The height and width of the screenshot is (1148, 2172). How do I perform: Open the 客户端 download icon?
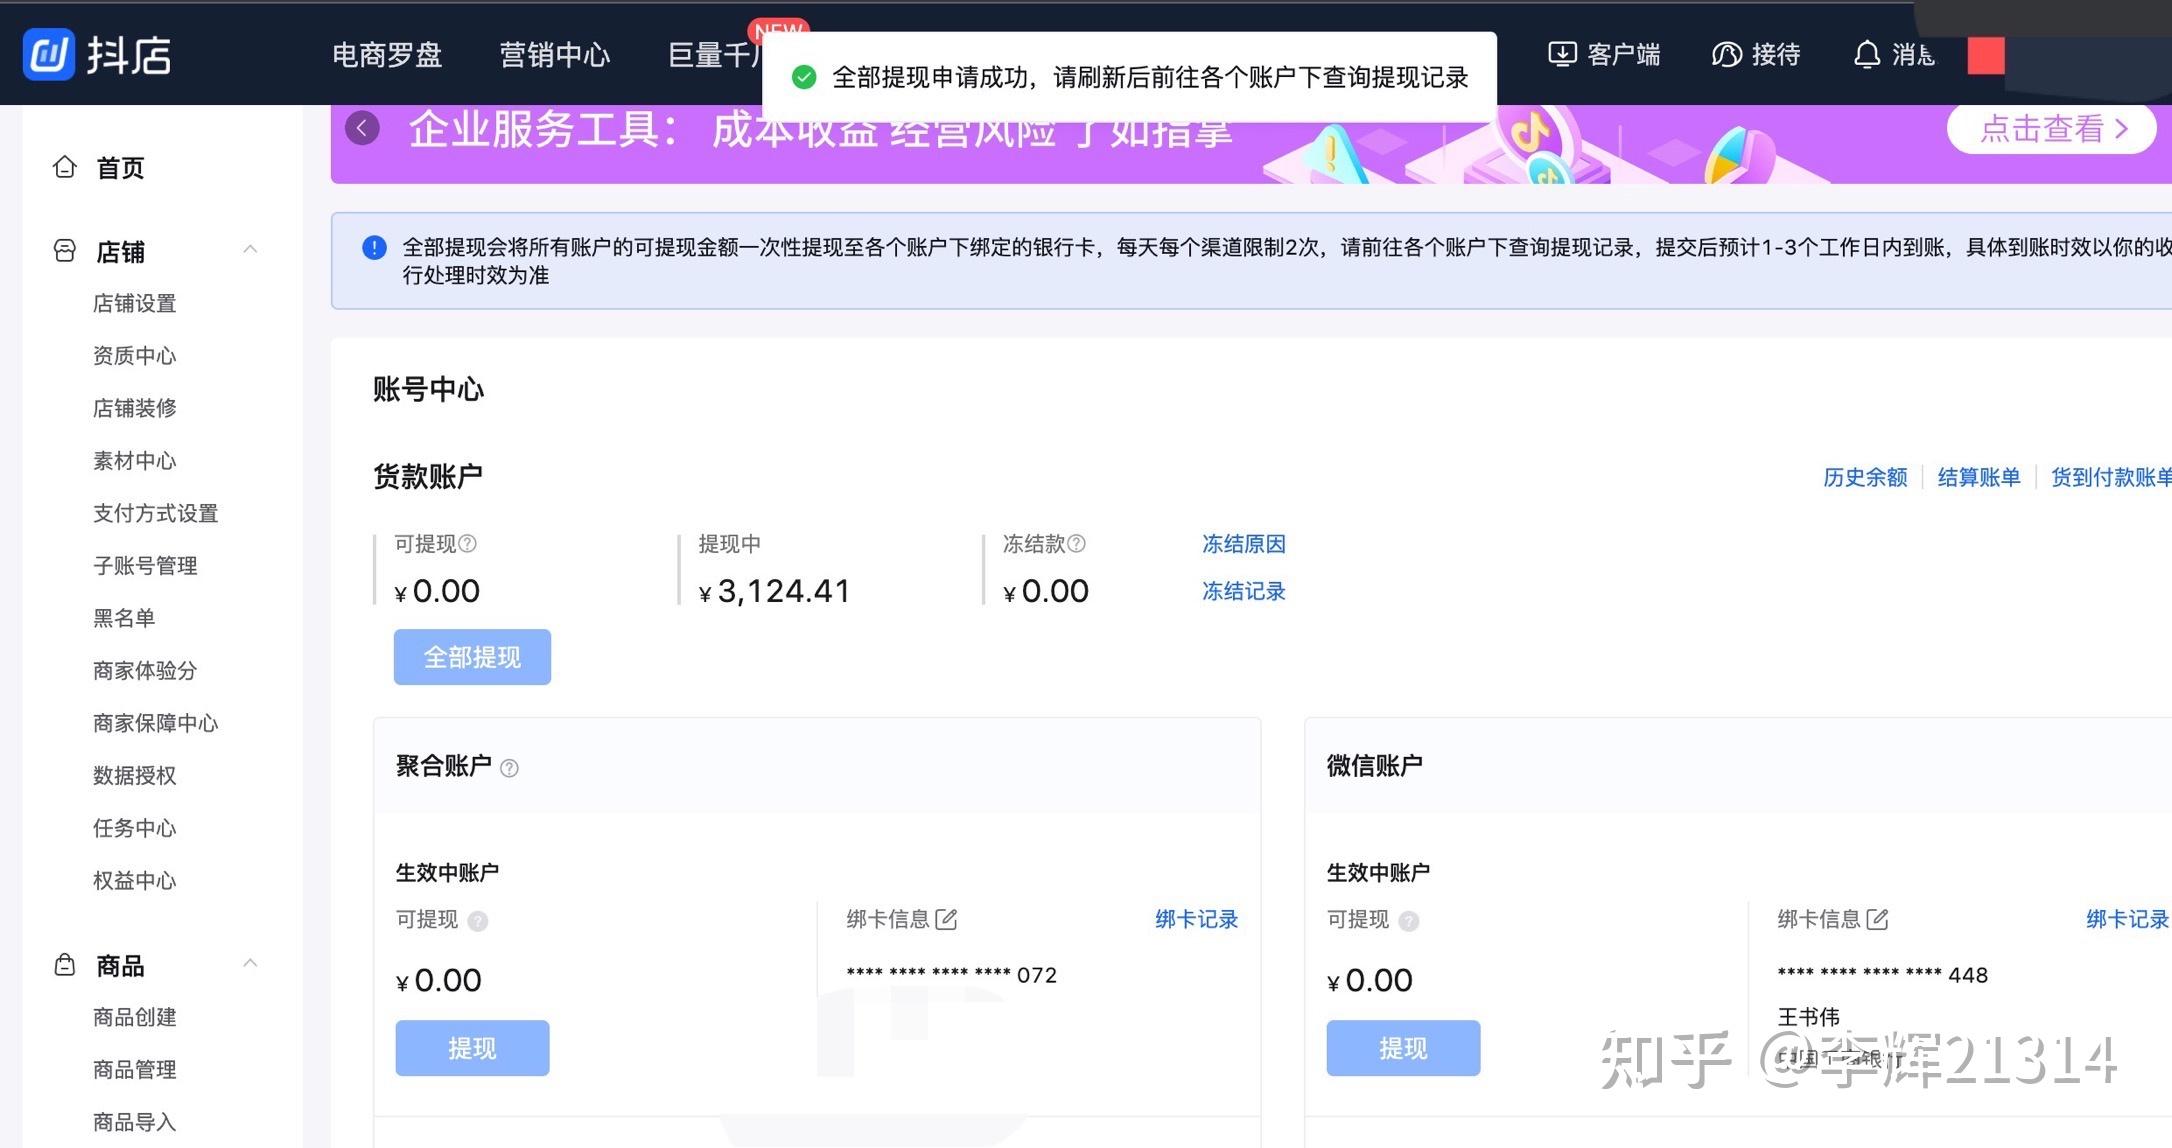(x=1560, y=54)
